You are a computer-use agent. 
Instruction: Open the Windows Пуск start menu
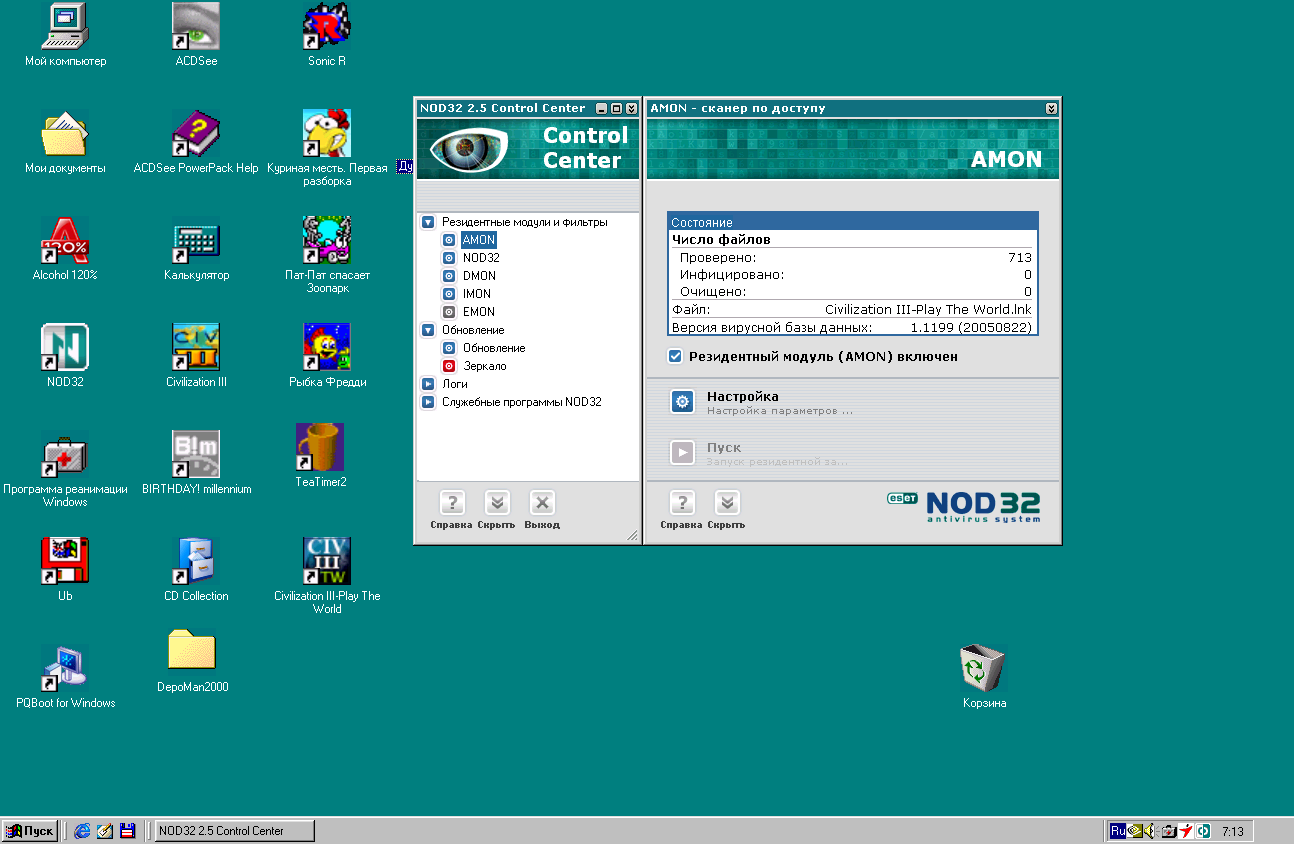tap(30, 831)
